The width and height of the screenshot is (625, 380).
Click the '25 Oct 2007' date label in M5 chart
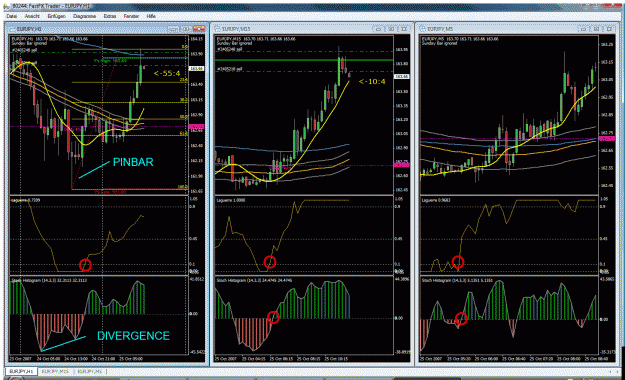pyautogui.click(x=431, y=358)
